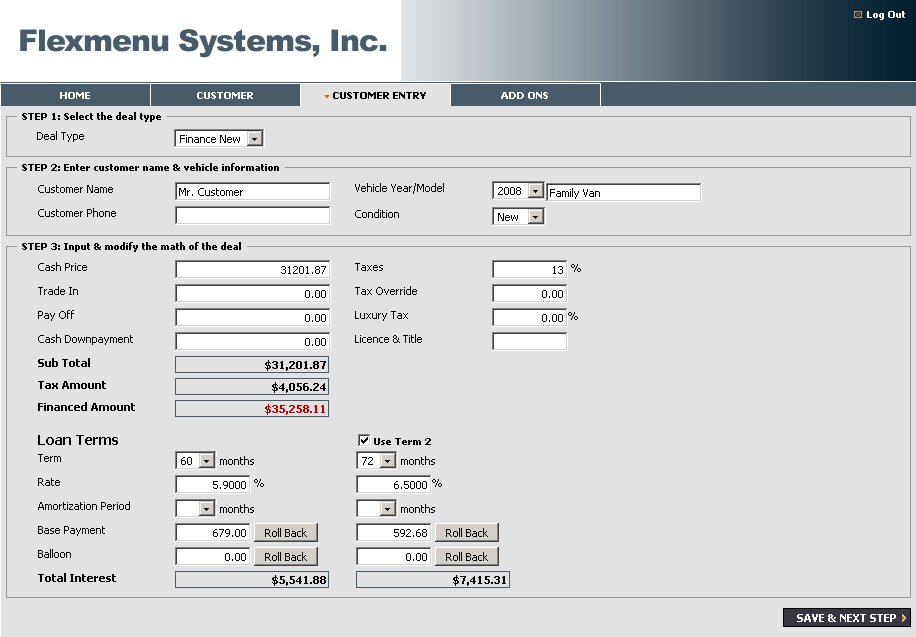Switch to the CUSTOMER tab
This screenshot has height=637, width=916.
225,95
